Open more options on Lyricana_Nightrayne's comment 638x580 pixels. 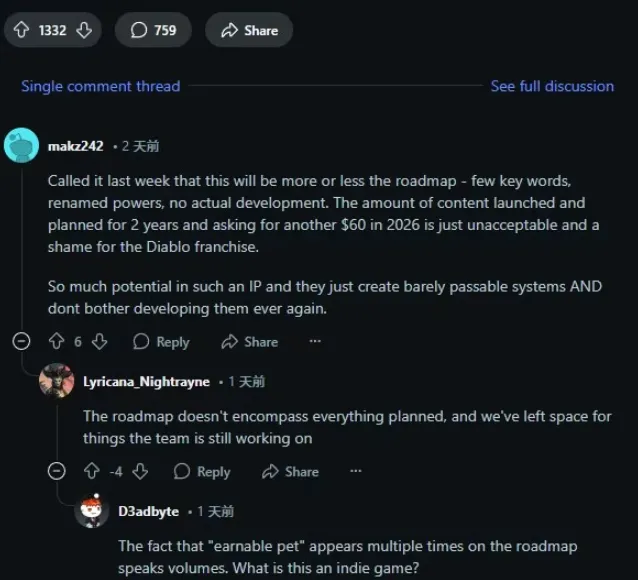pyautogui.click(x=356, y=471)
